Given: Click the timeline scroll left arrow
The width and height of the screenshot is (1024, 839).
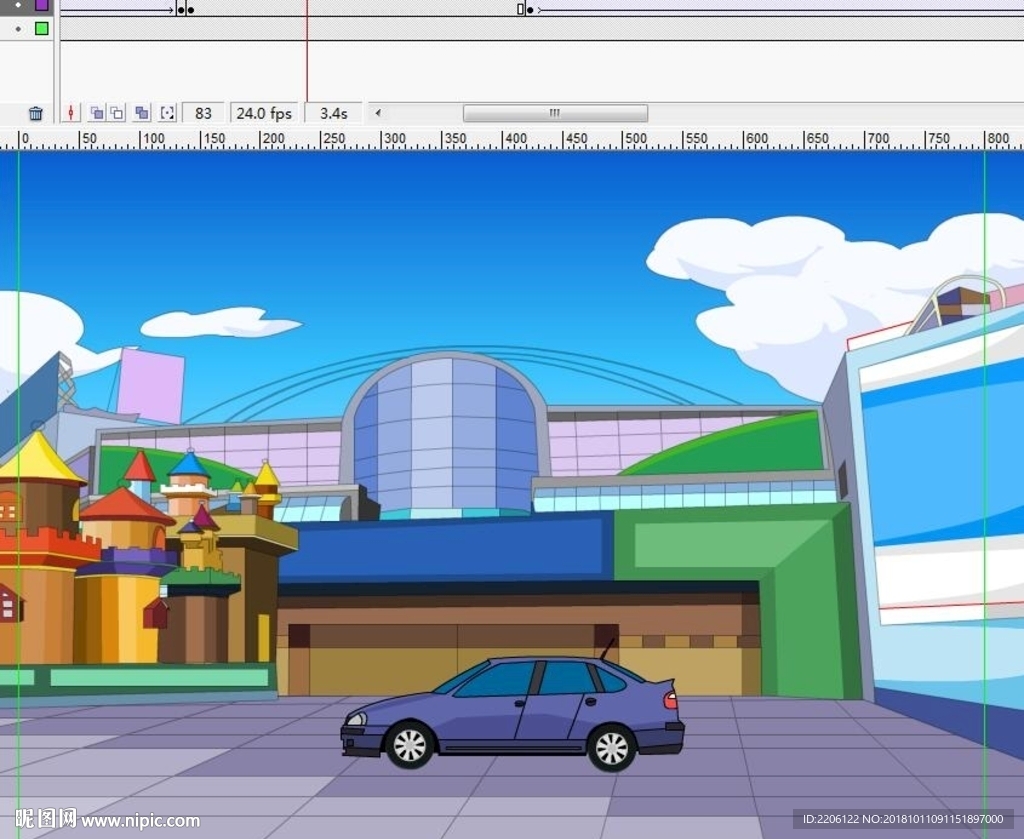Looking at the screenshot, I should (378, 114).
